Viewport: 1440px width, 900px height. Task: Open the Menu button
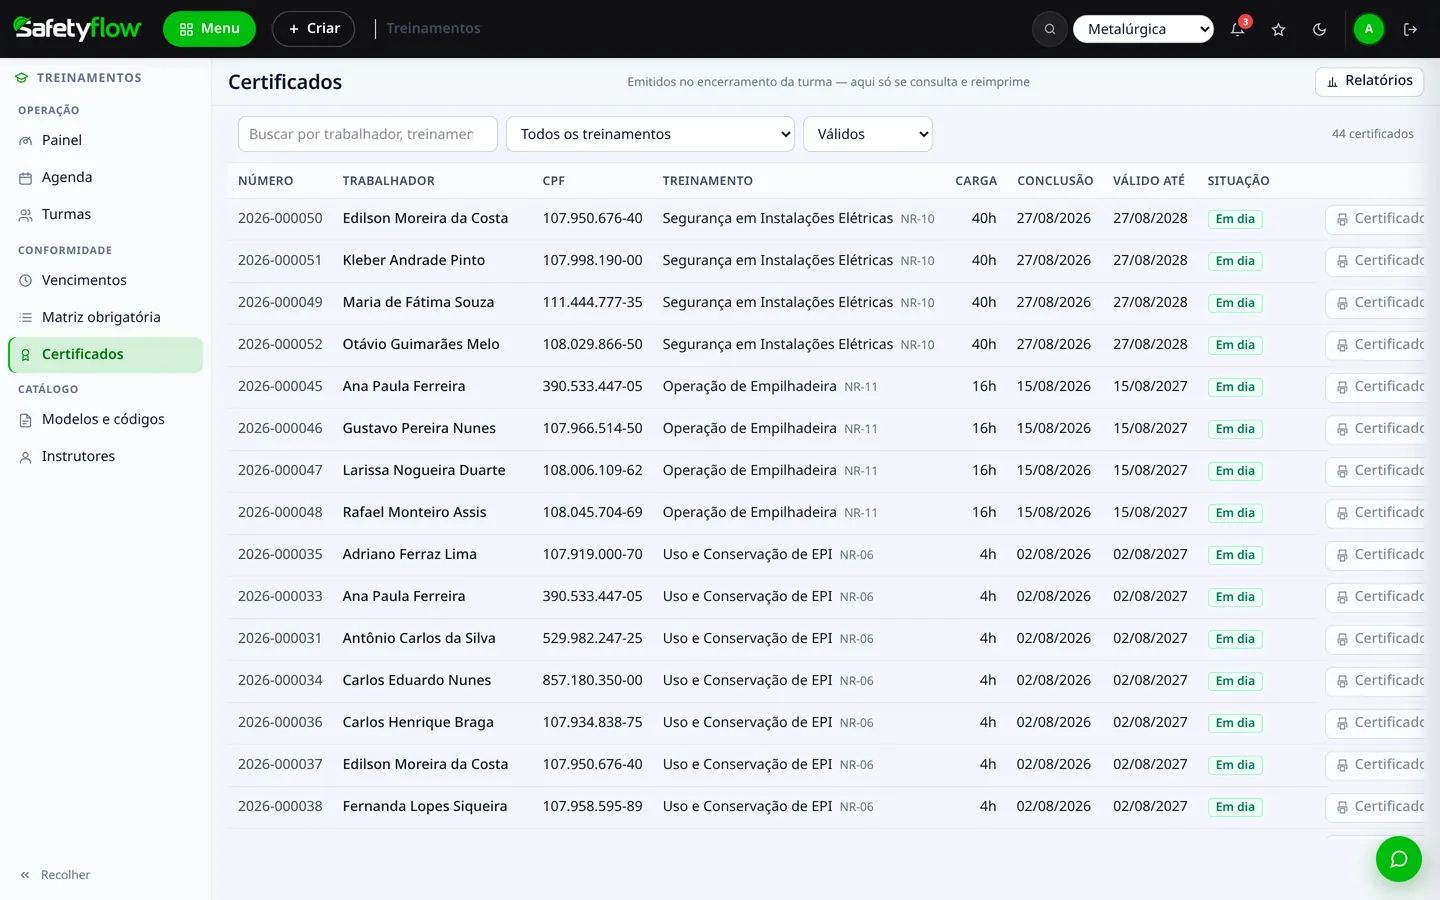click(x=209, y=29)
